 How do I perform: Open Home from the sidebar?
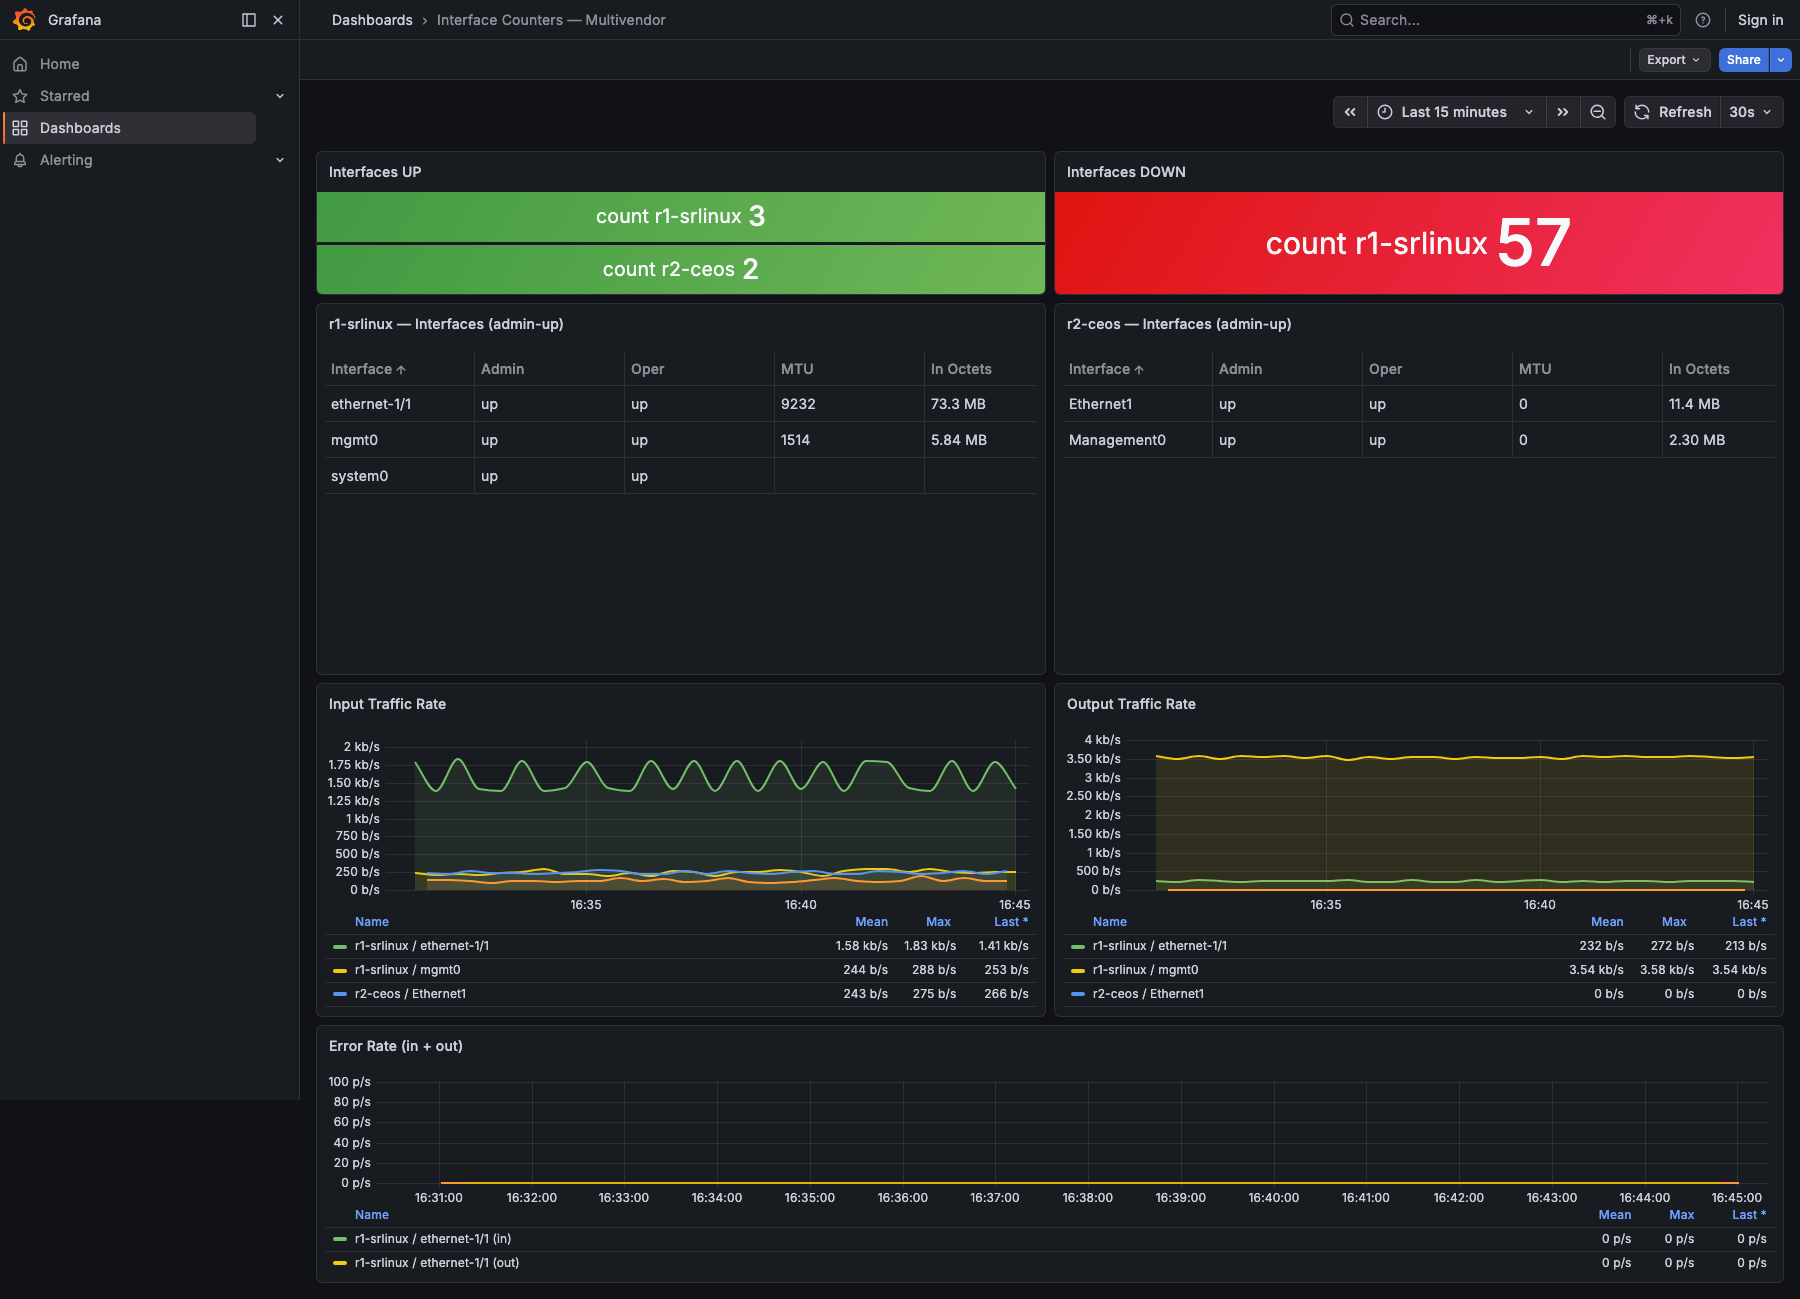coord(60,64)
